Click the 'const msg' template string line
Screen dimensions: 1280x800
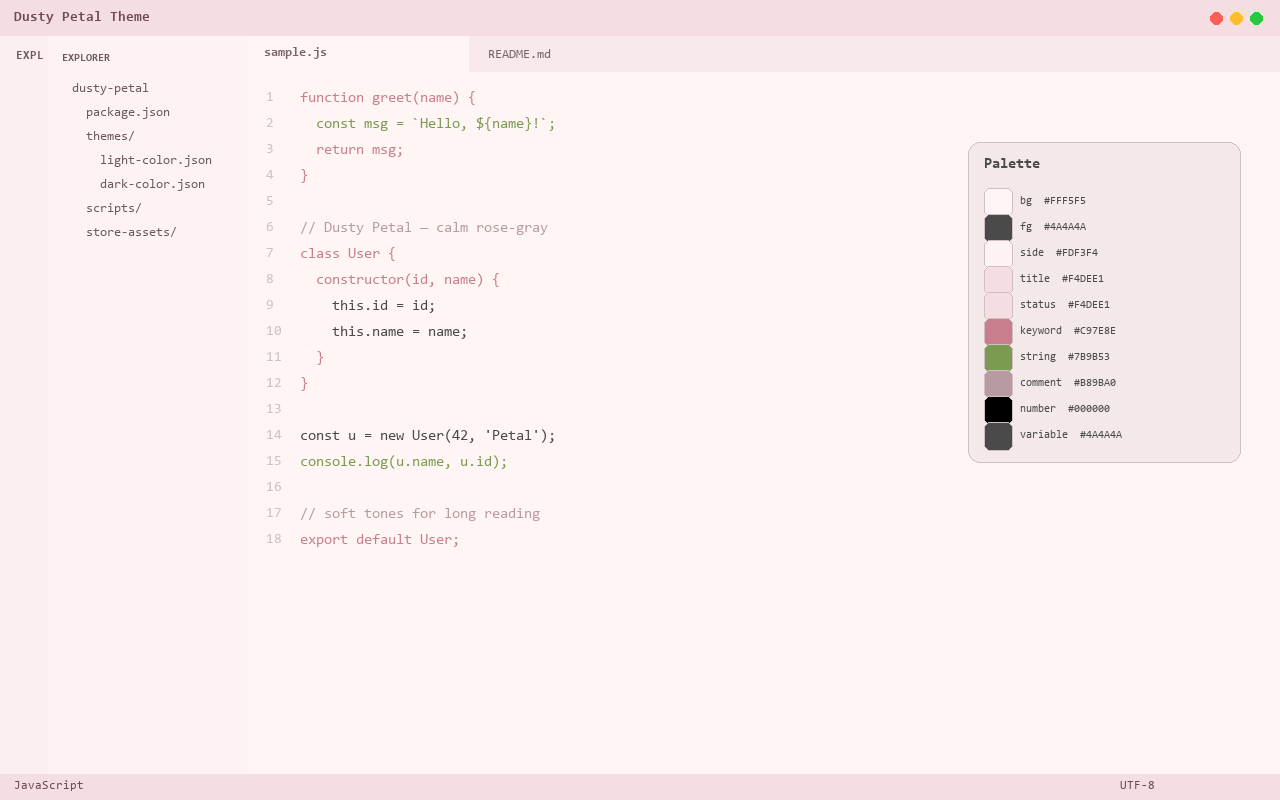pos(436,123)
